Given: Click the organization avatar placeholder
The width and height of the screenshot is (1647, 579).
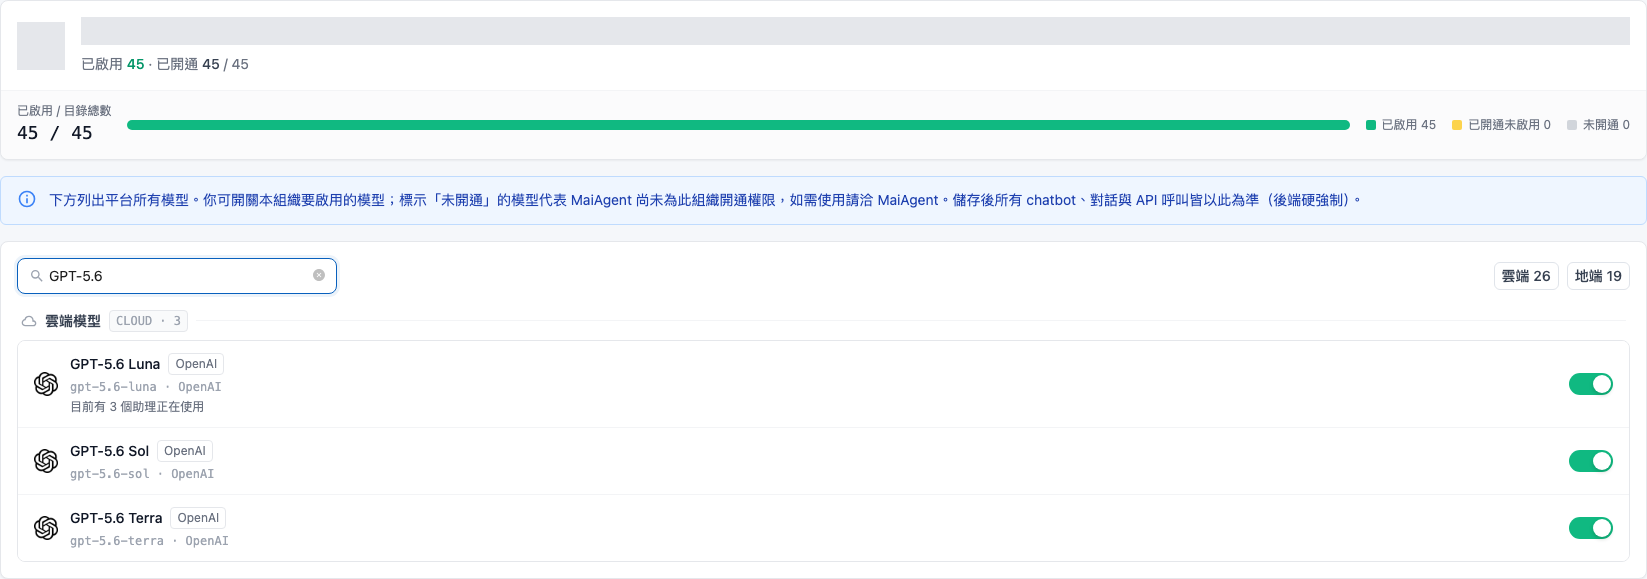Looking at the screenshot, I should coord(41,45).
